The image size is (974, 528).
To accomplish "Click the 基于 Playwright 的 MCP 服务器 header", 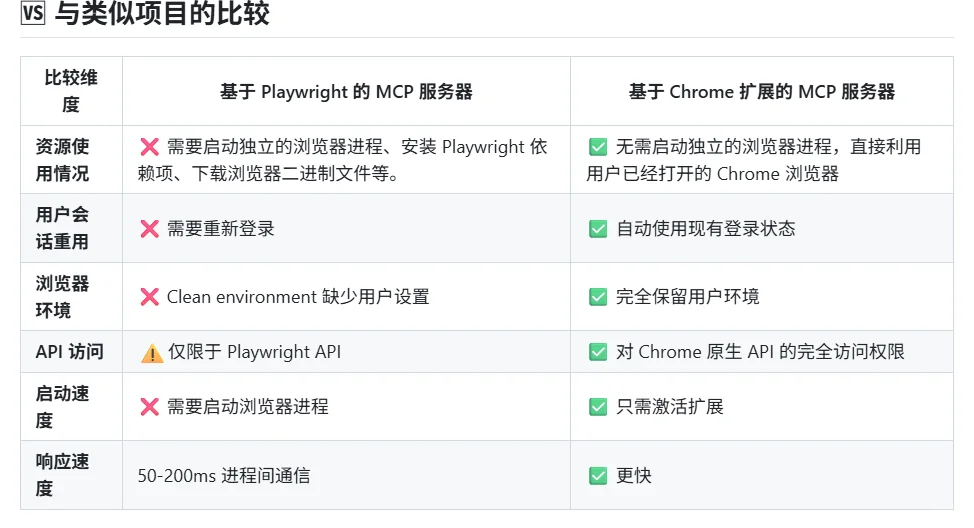I will 346,92.
